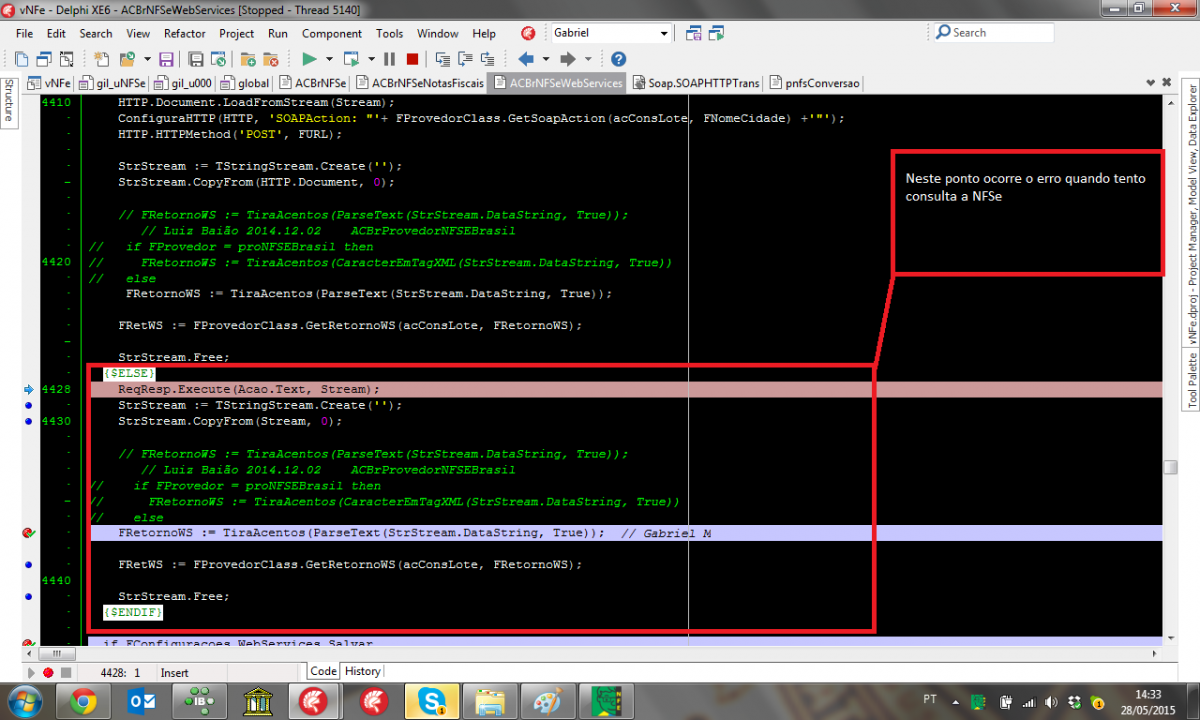Screen dimensions: 1200x720
Task: Save the current file with purple disk icon
Action: click(x=166, y=59)
